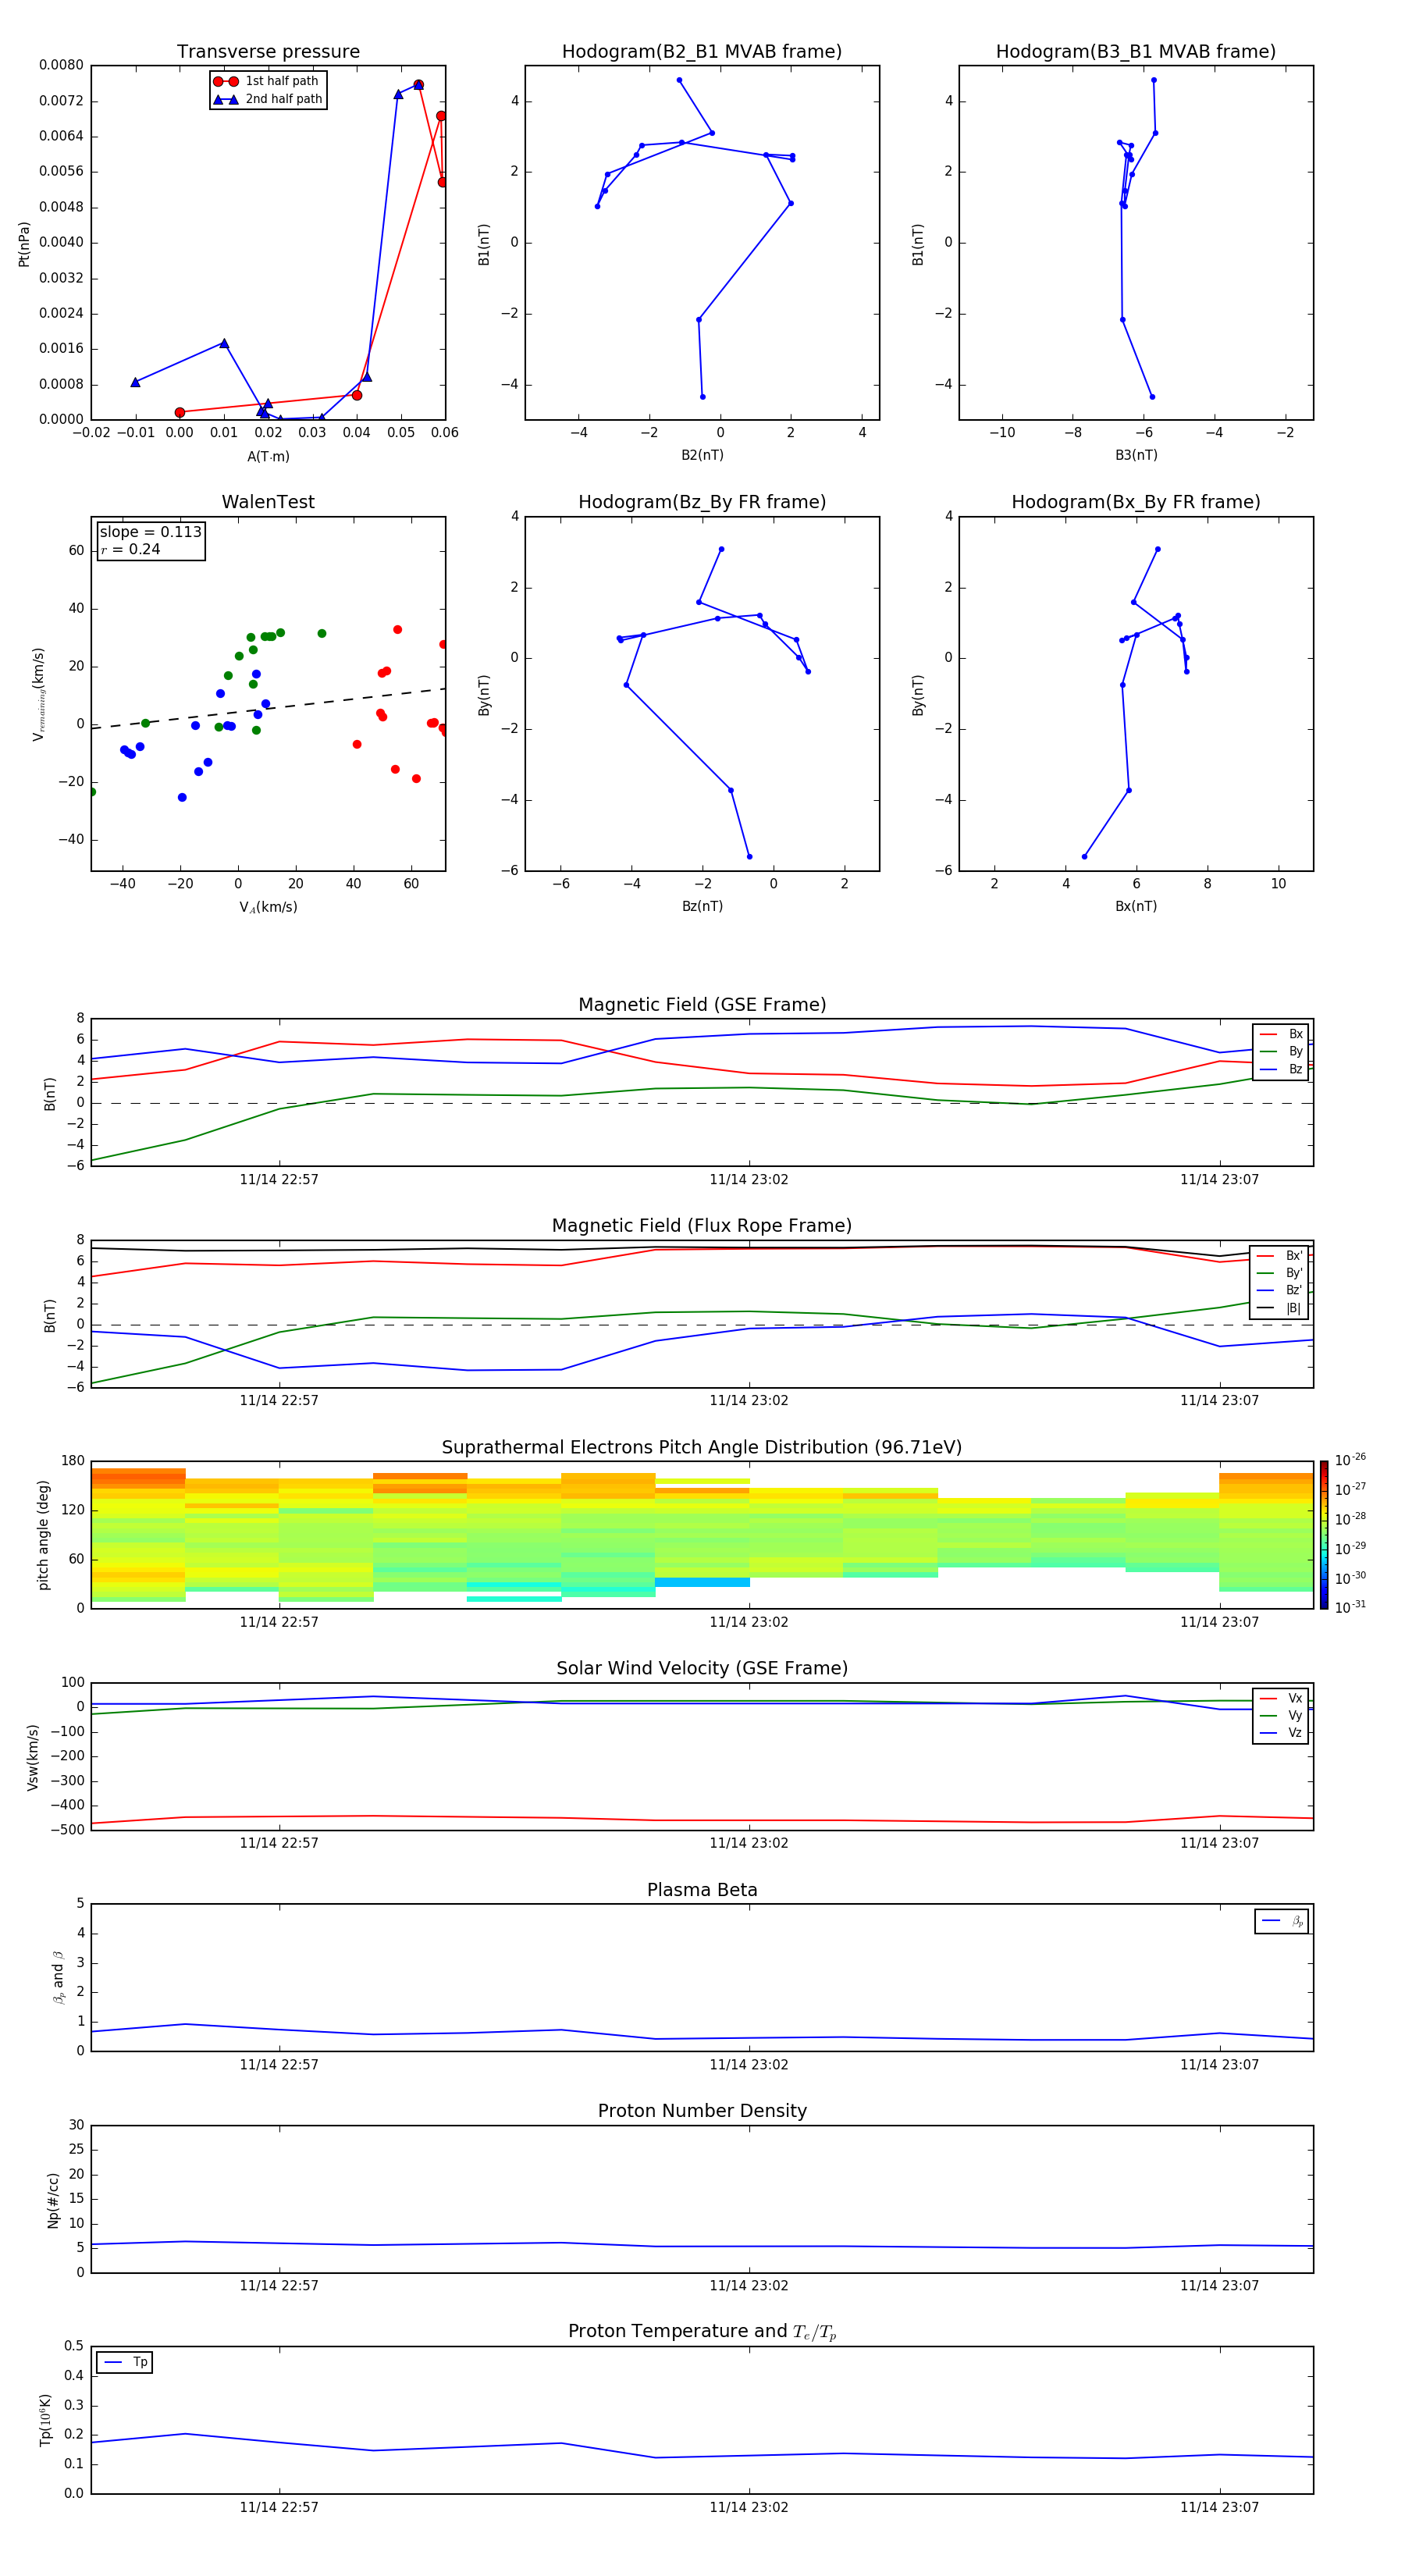The height and width of the screenshot is (2576, 1405).
Task: Click the pitch angle colorbar
Action: coord(1324,1535)
